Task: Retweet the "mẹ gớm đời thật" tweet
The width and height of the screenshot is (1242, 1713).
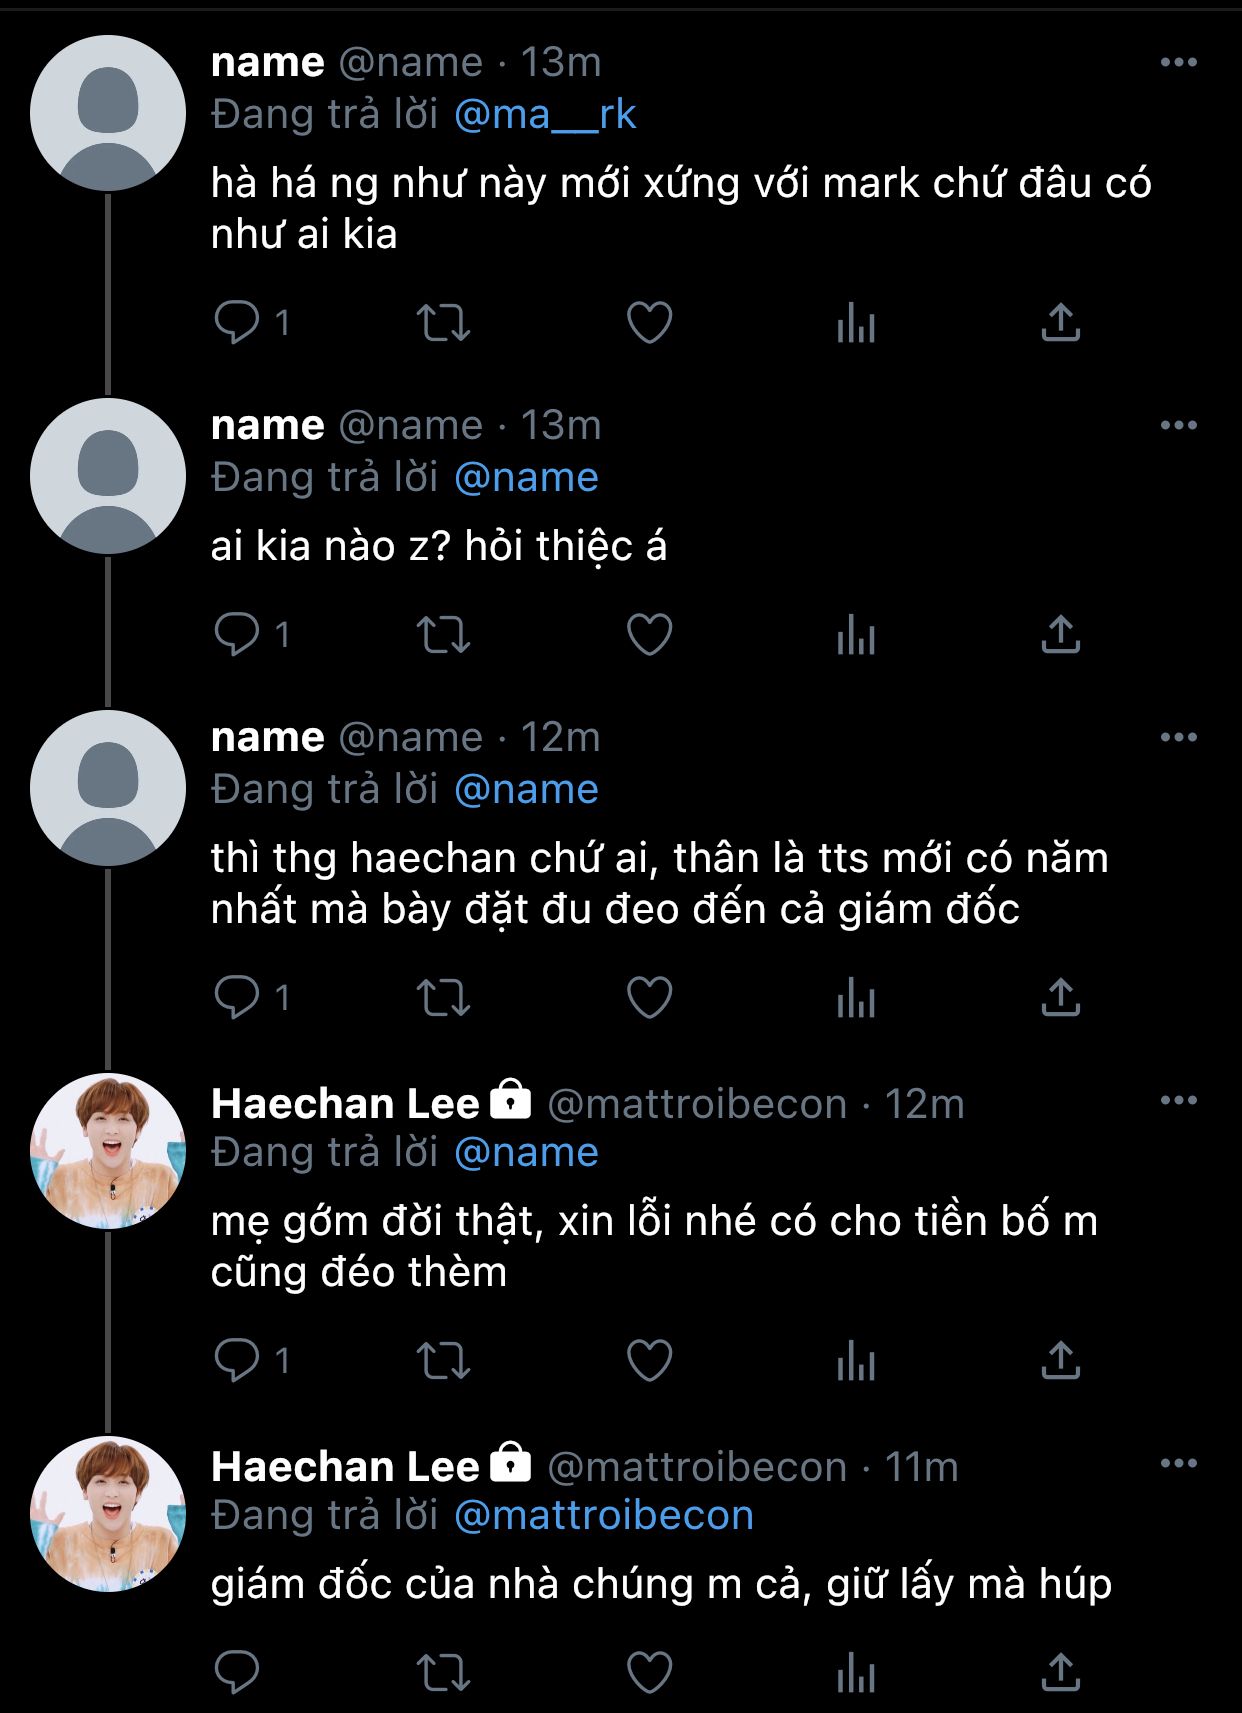Action: pos(443,1361)
